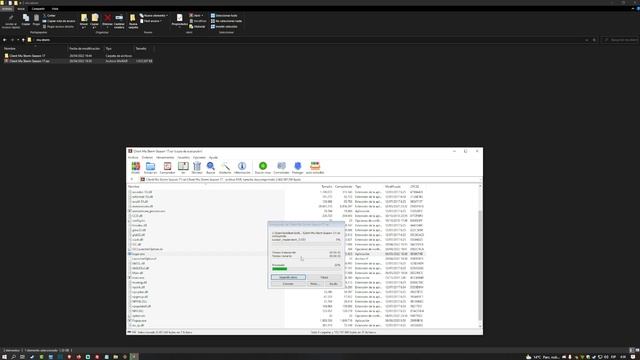Click Nueva carpeta in Explorer ribbon

(x=133, y=21)
